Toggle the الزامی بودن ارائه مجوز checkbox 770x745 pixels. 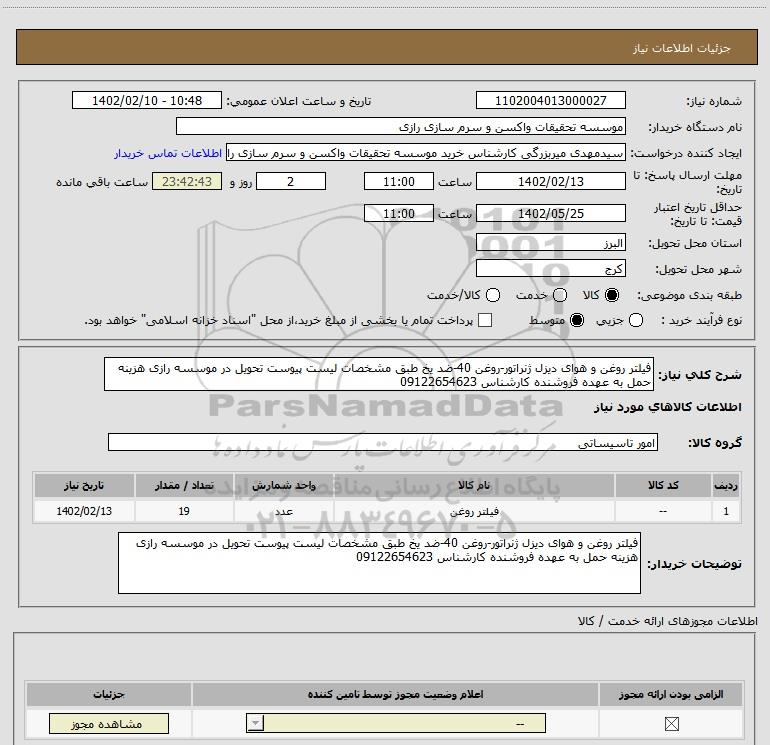point(671,723)
